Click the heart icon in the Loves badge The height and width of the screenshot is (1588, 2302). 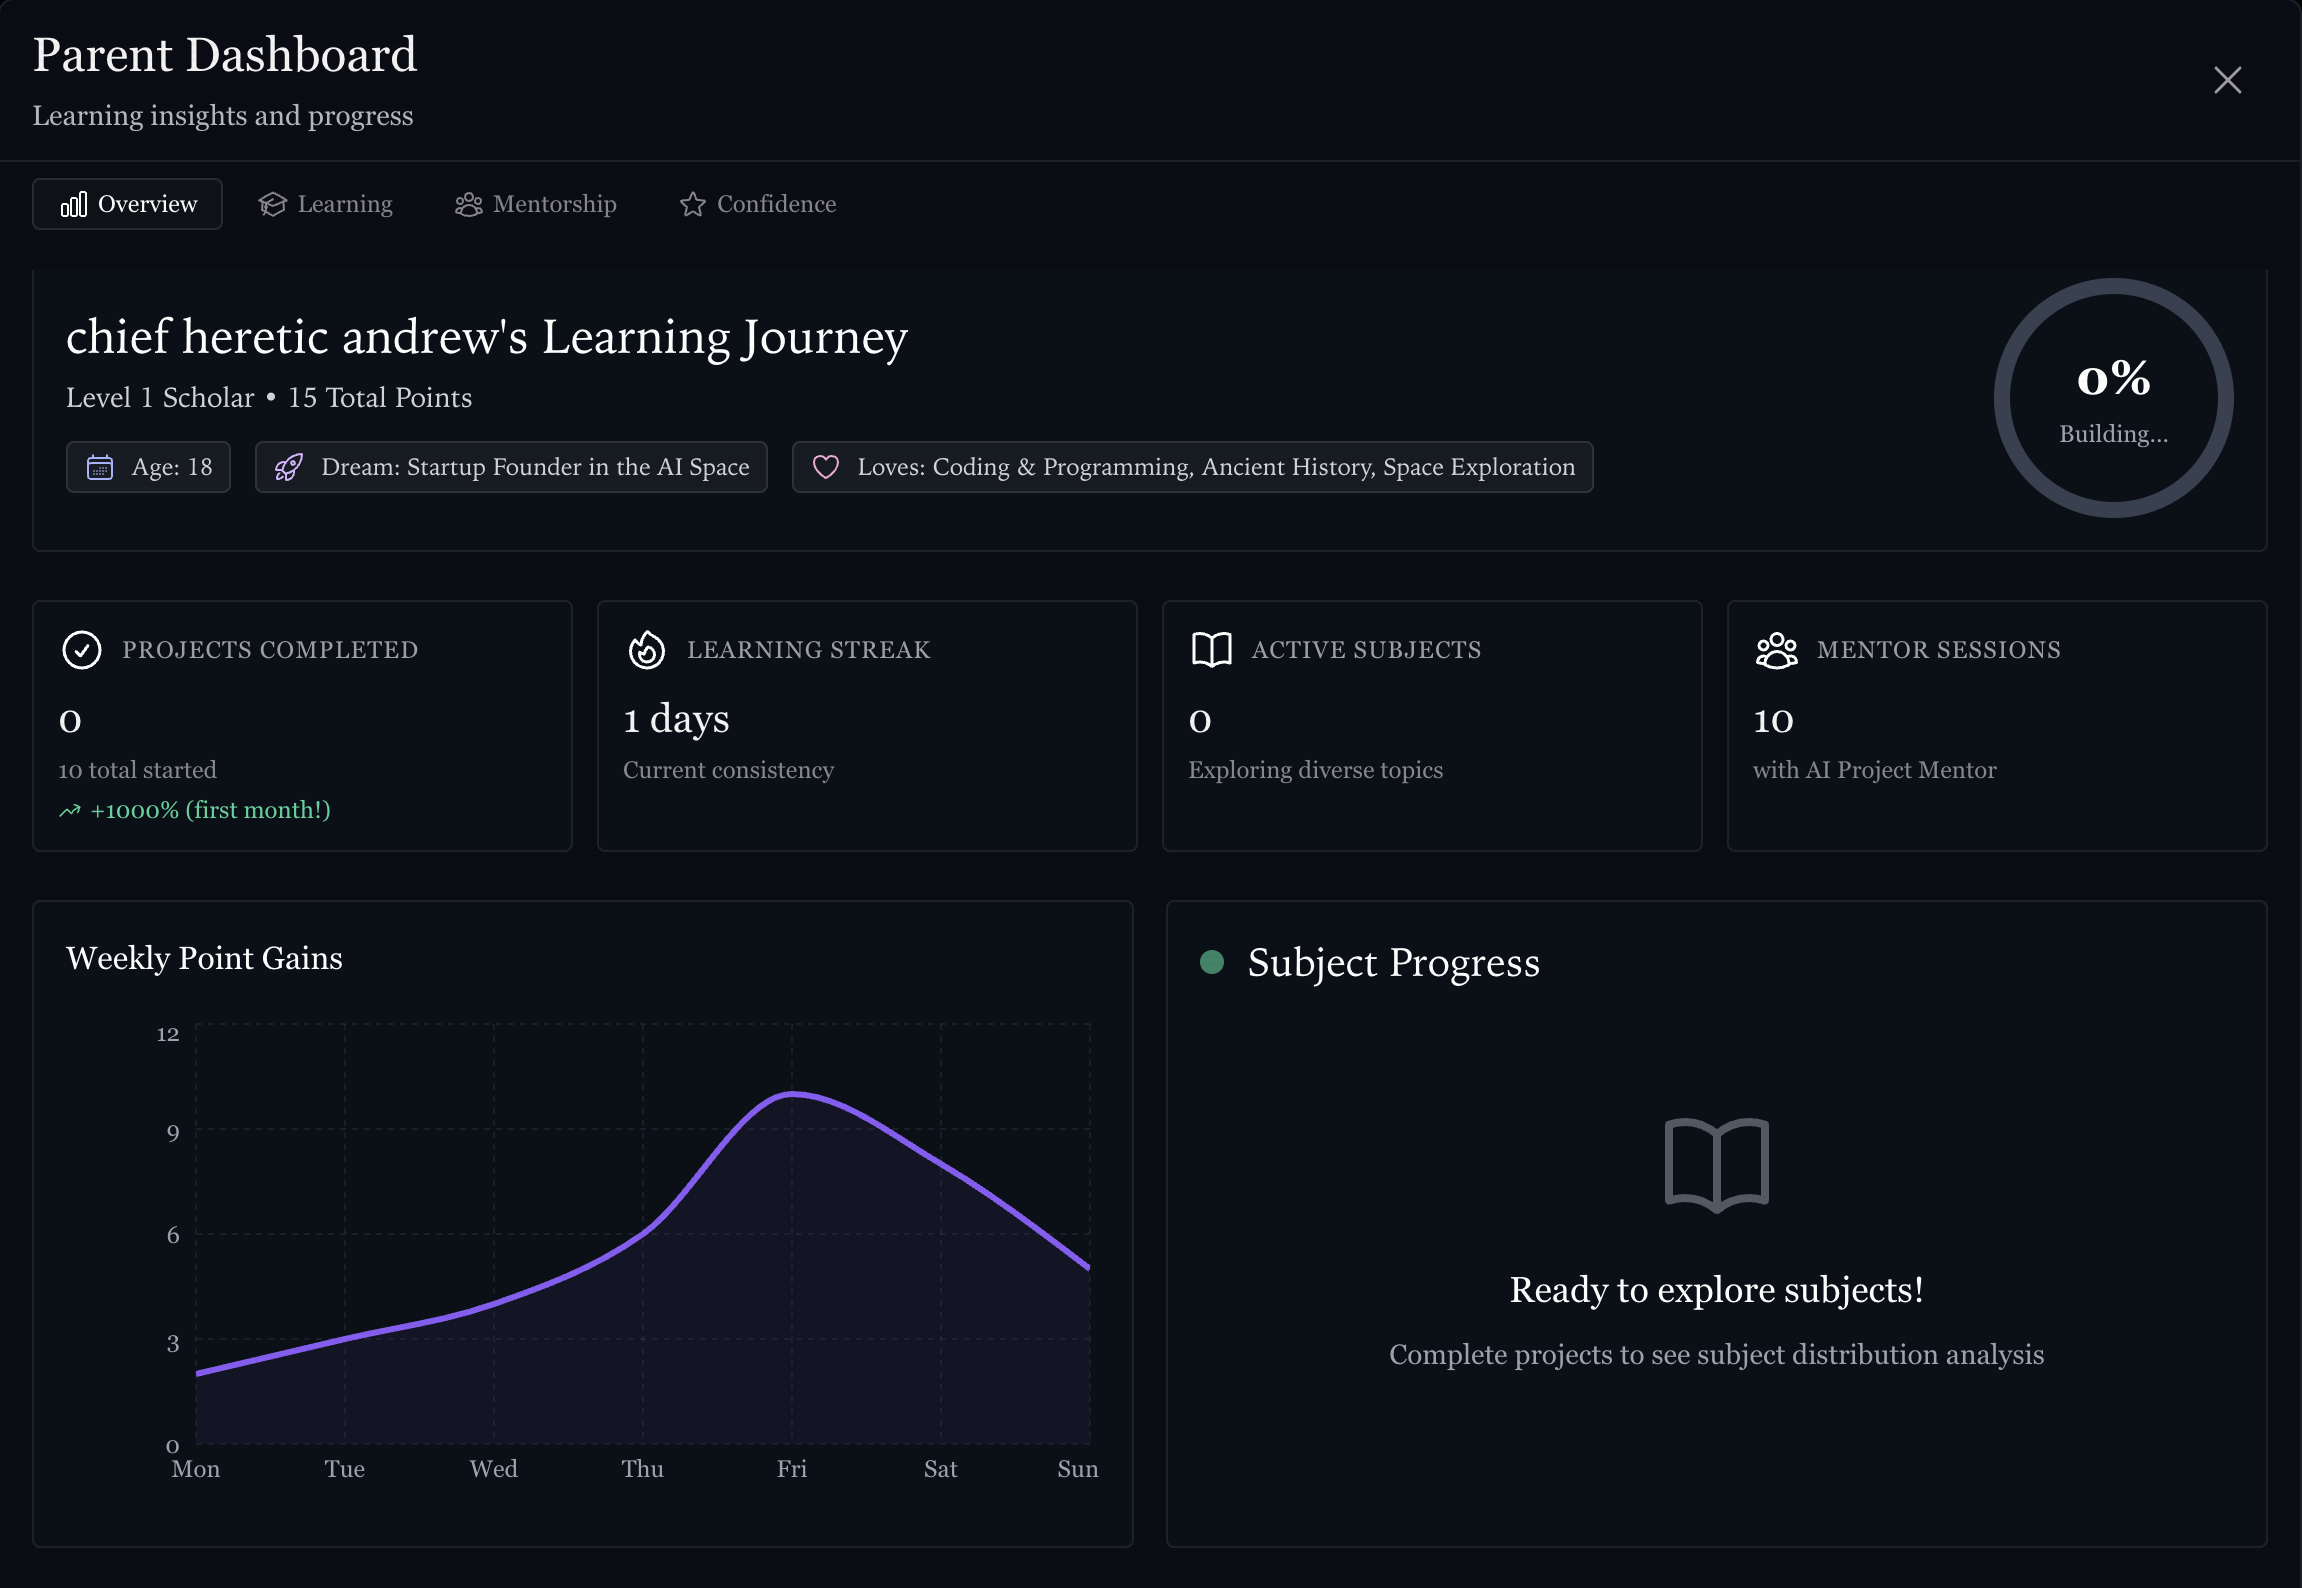click(x=827, y=467)
